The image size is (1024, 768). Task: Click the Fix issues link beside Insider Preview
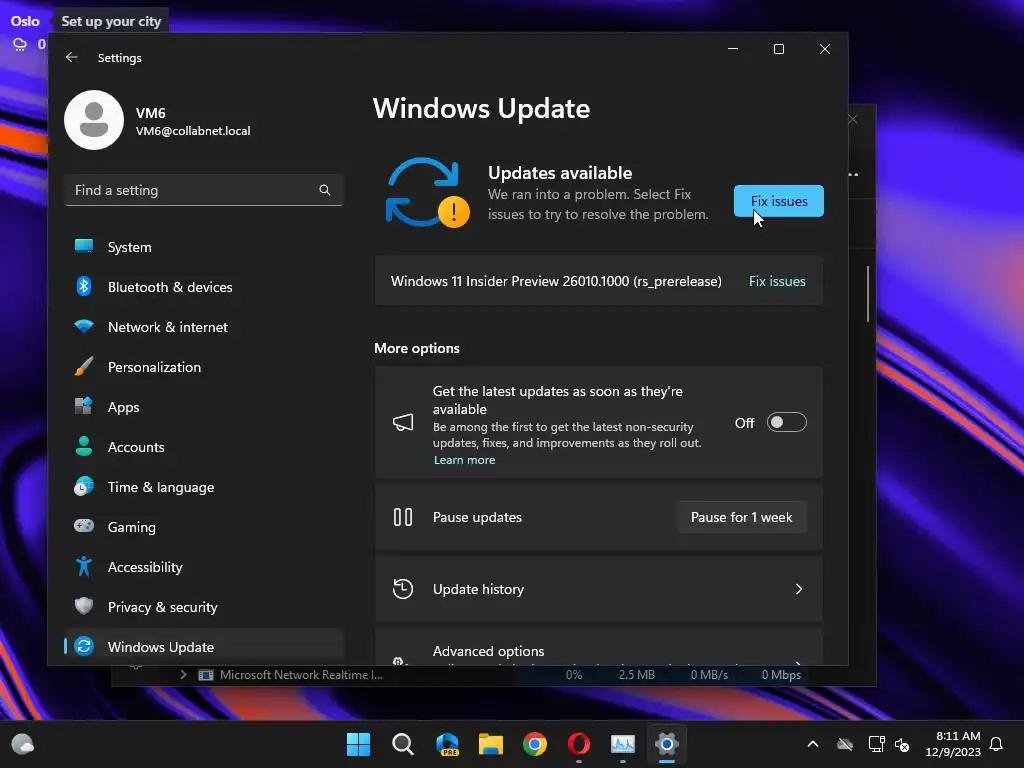point(777,281)
